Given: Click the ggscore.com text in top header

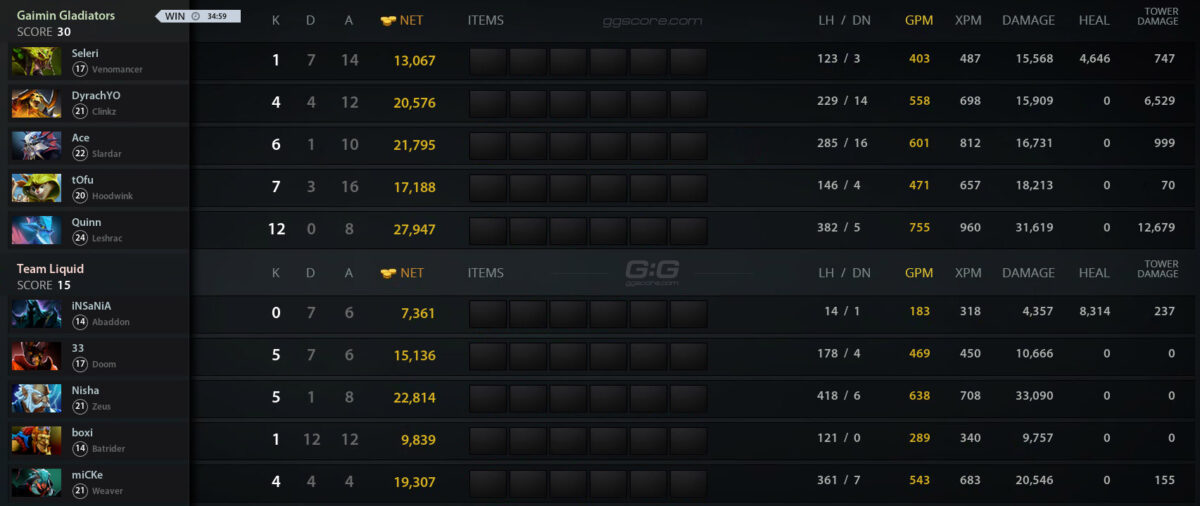Looking at the screenshot, I should 652,20.
